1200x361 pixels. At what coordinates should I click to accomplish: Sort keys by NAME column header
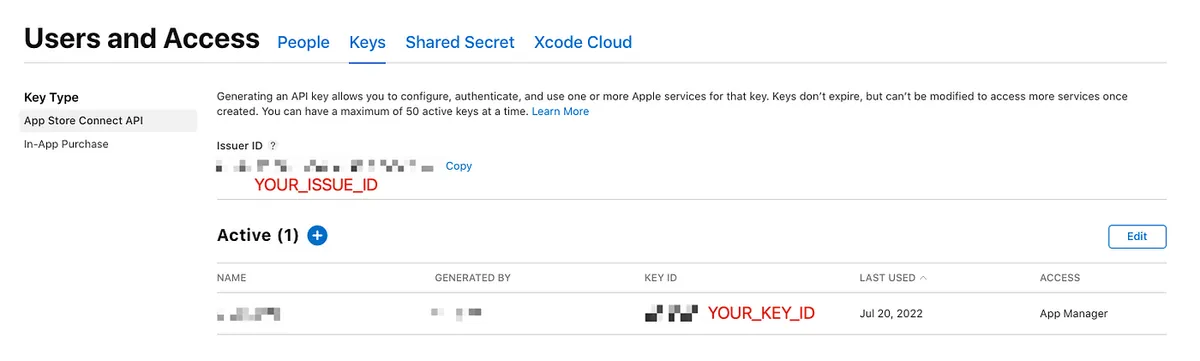click(x=231, y=278)
